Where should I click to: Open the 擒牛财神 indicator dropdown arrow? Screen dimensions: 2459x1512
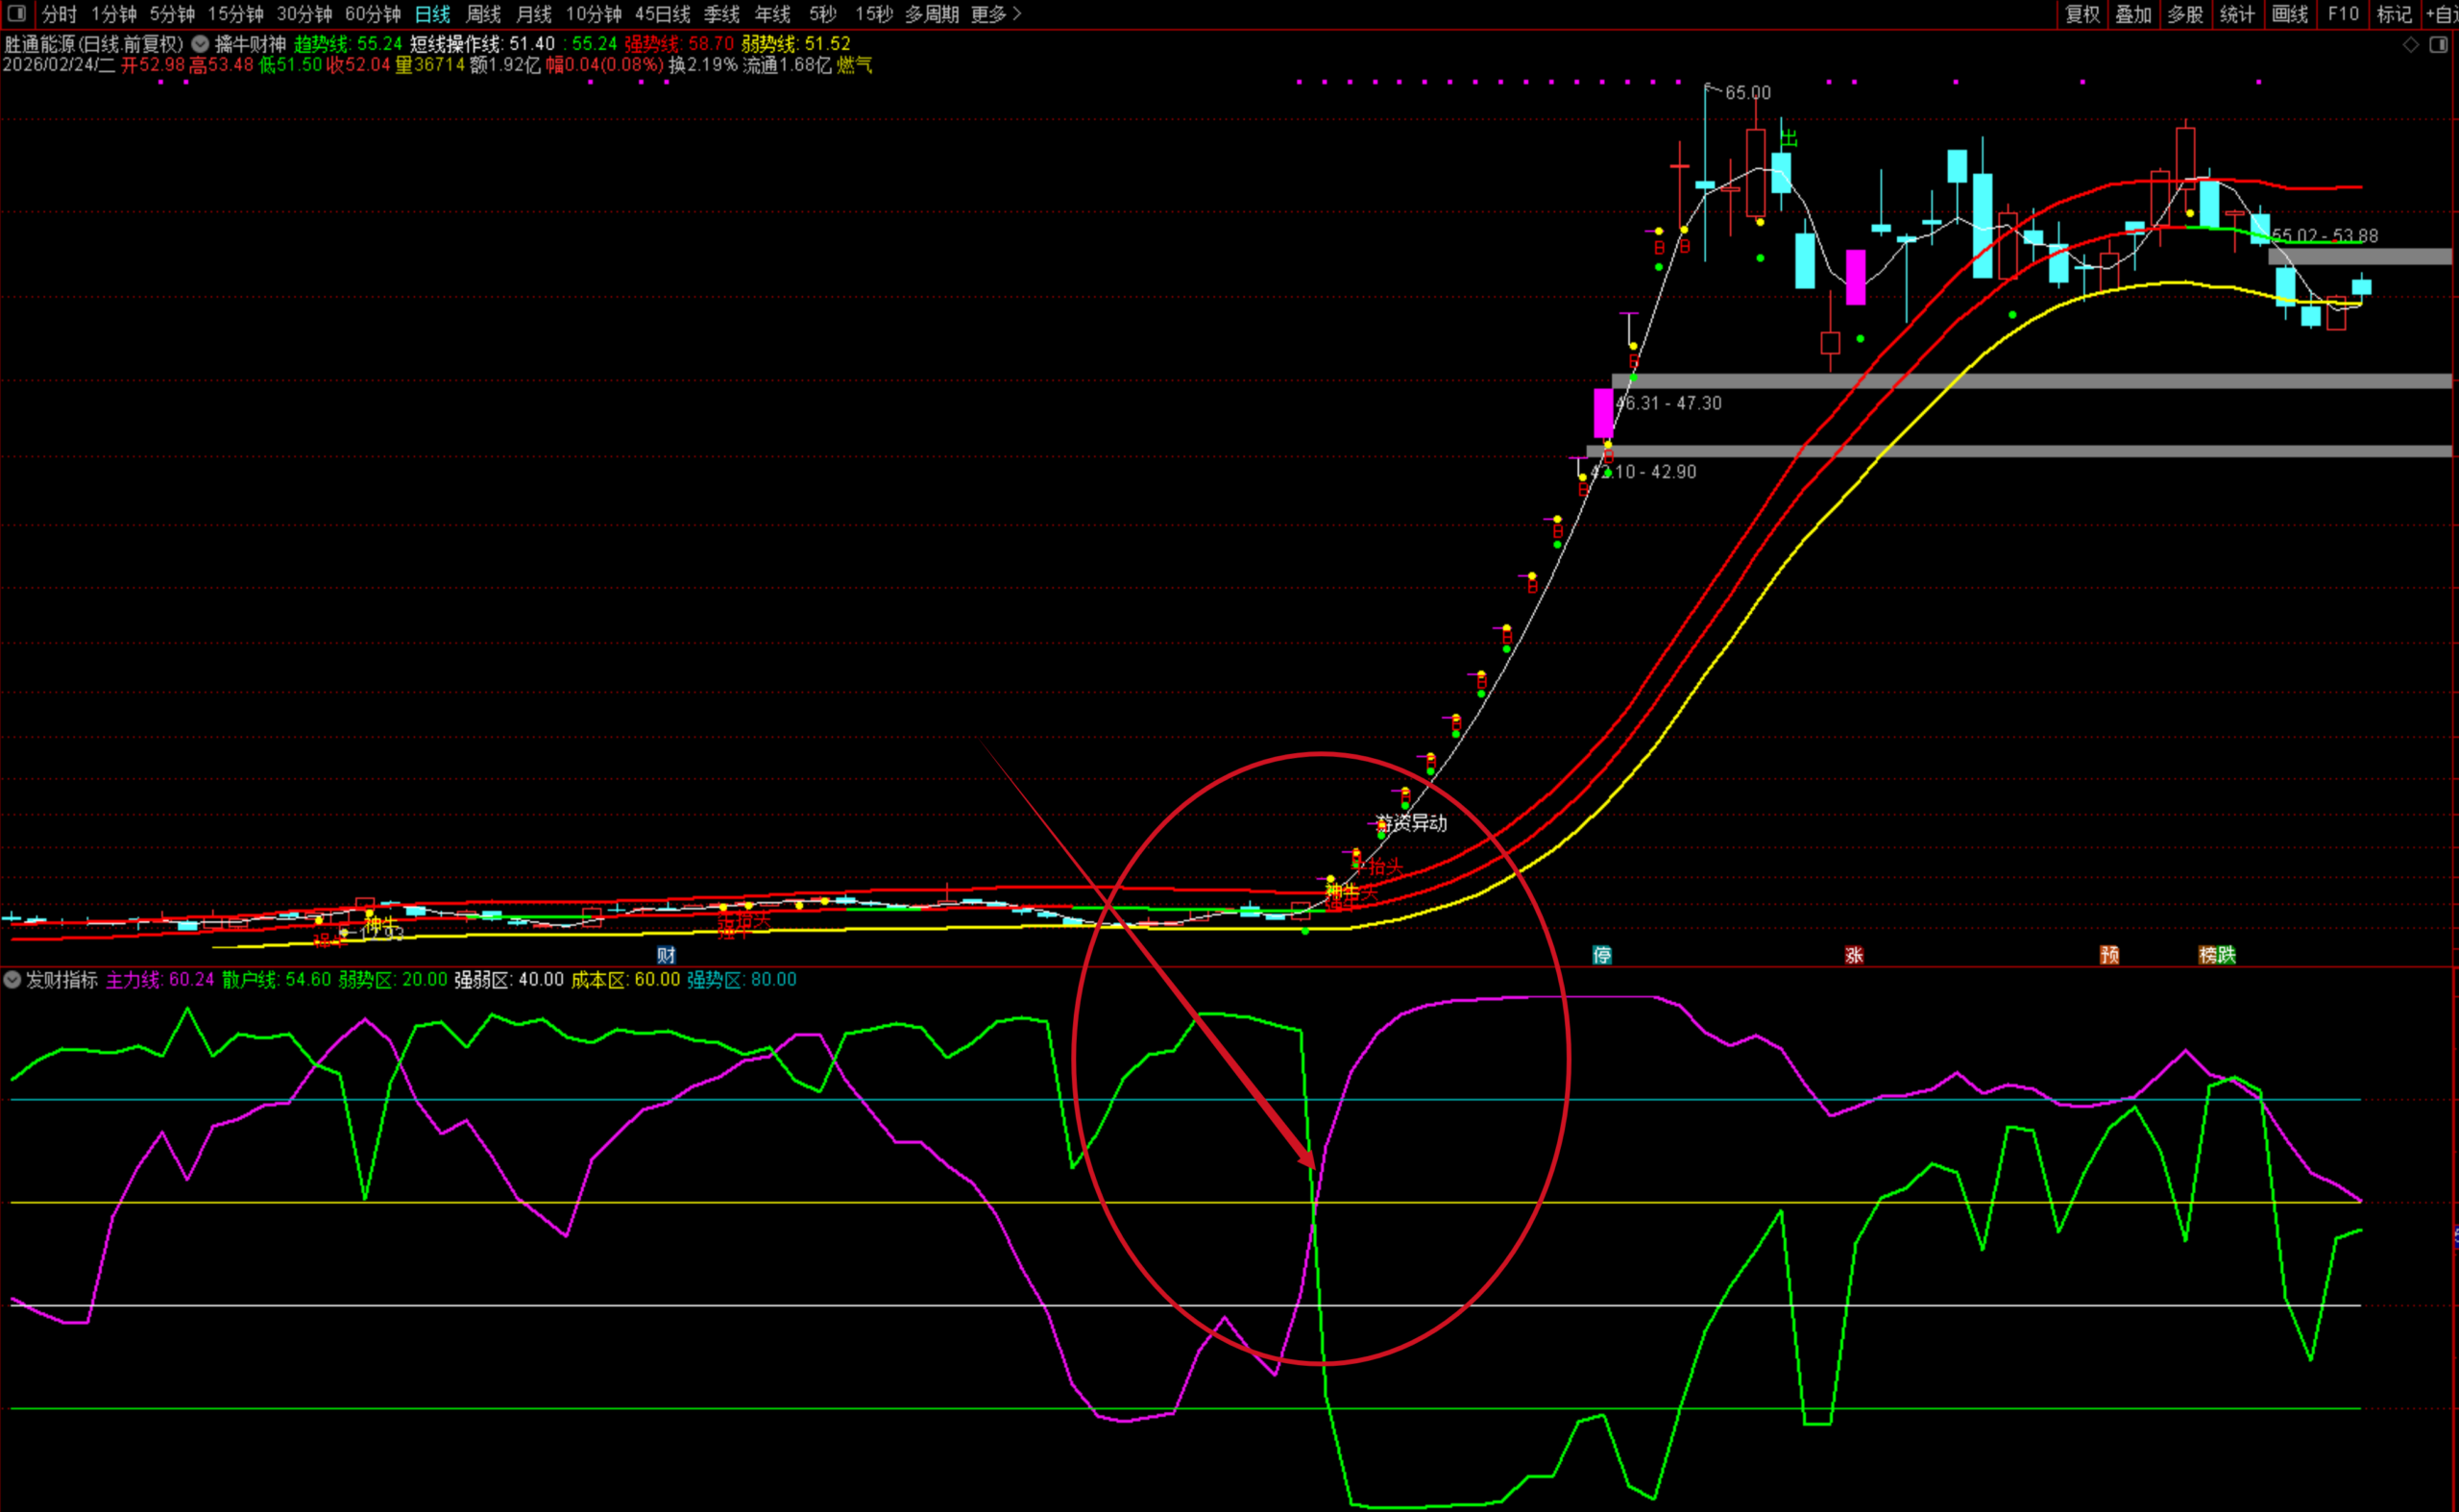tap(200, 44)
